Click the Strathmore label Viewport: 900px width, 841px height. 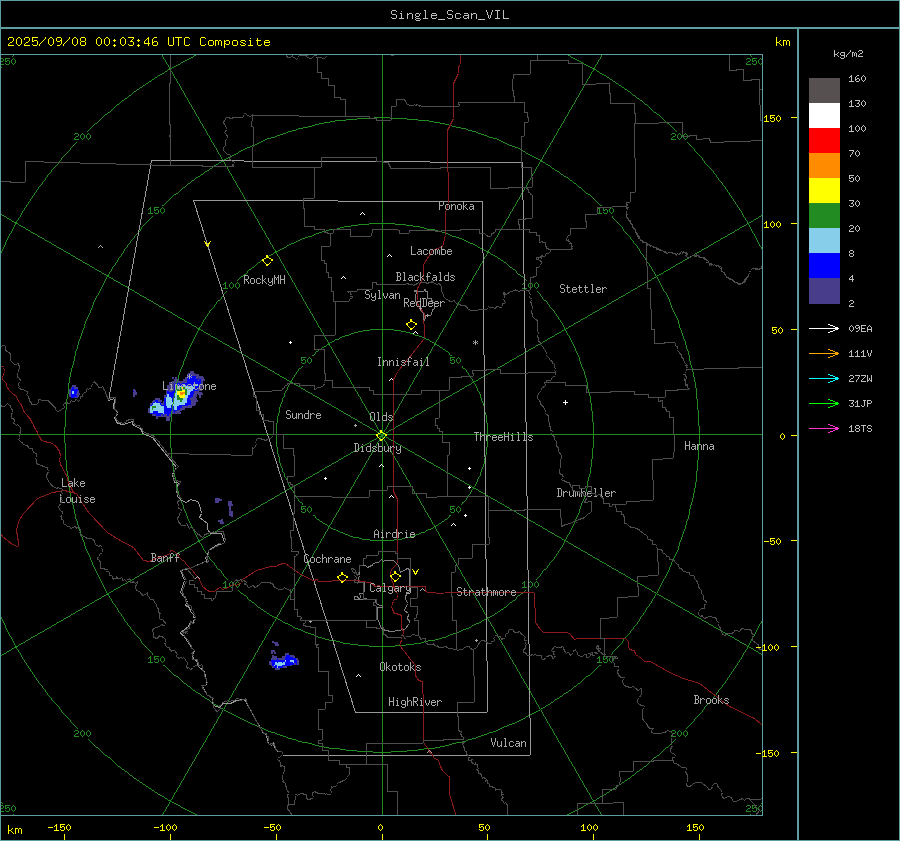[x=486, y=592]
